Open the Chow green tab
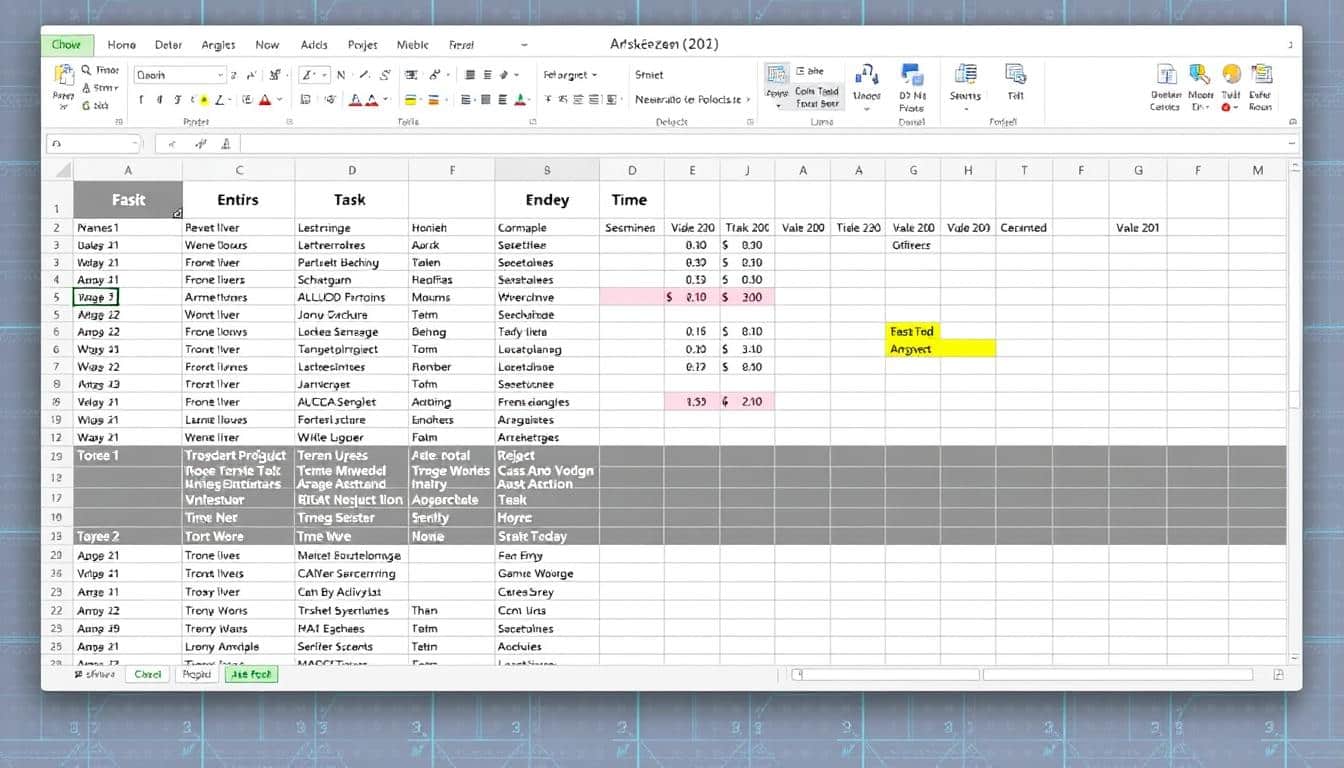Viewport: 1344px width, 768px height. (x=67, y=45)
